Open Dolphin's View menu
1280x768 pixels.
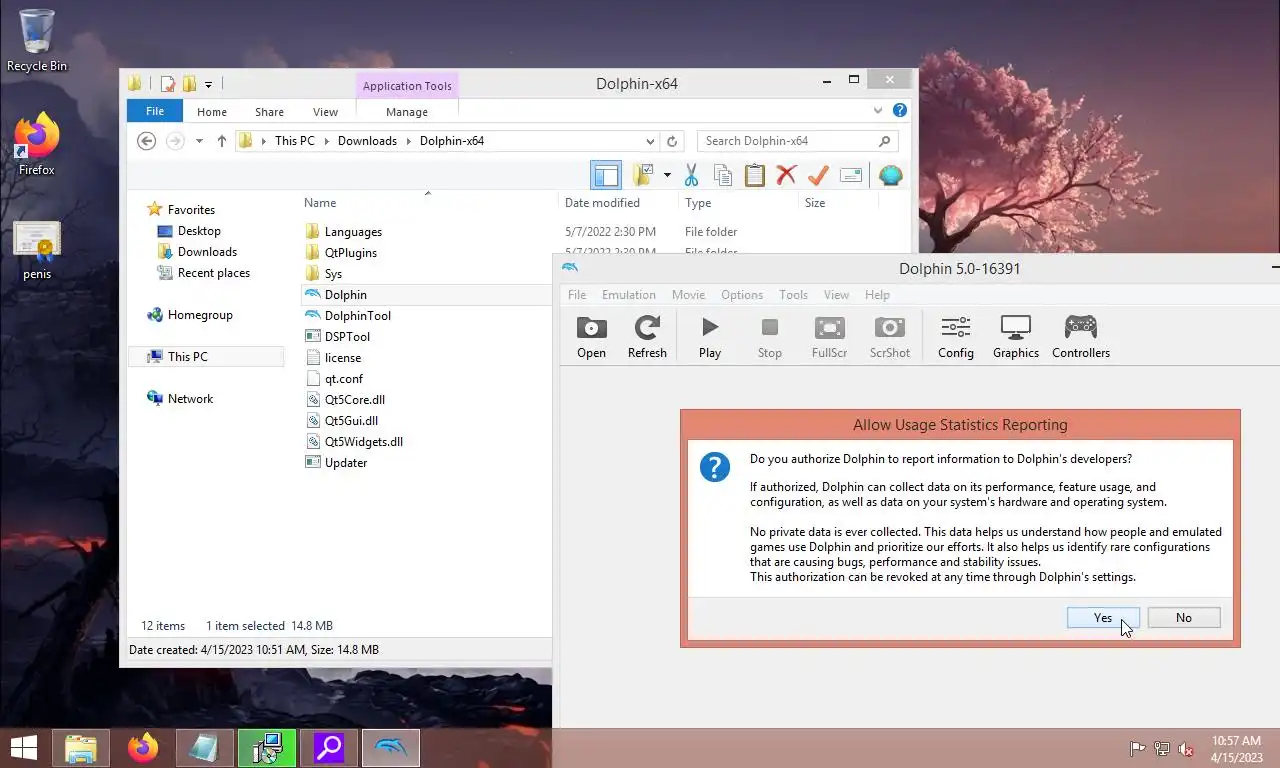click(x=836, y=295)
